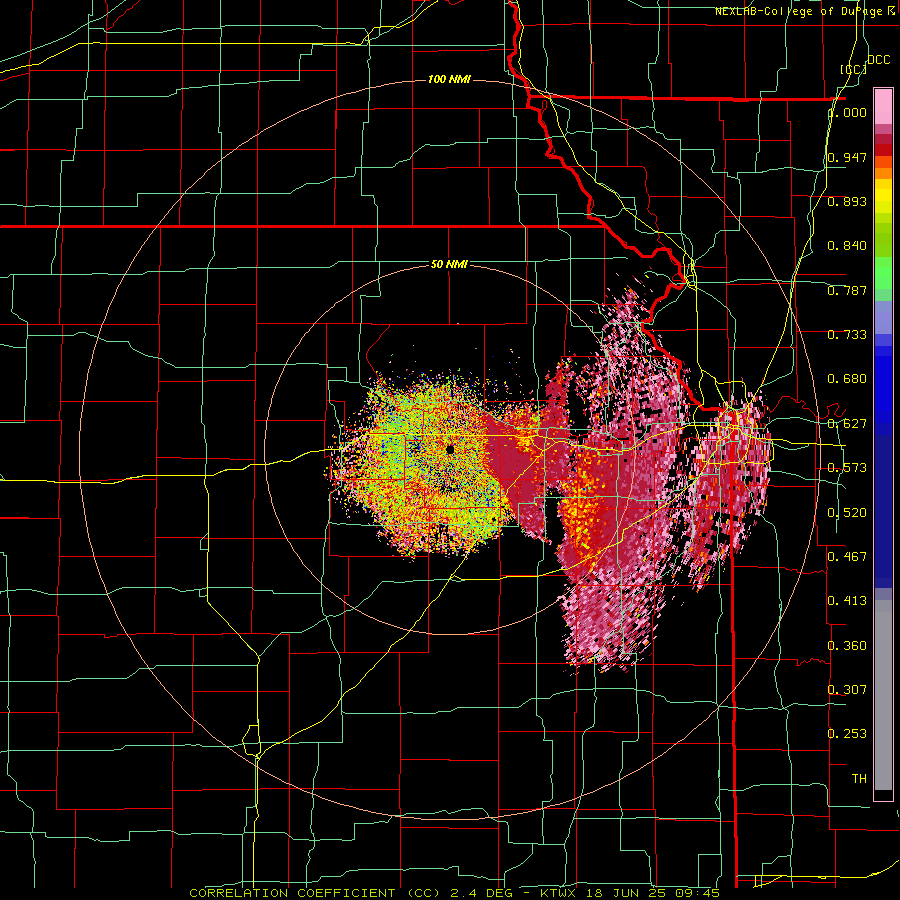This screenshot has width=900, height=900.
Task: Click the DCC label above the color scale
Action: click(x=878, y=60)
